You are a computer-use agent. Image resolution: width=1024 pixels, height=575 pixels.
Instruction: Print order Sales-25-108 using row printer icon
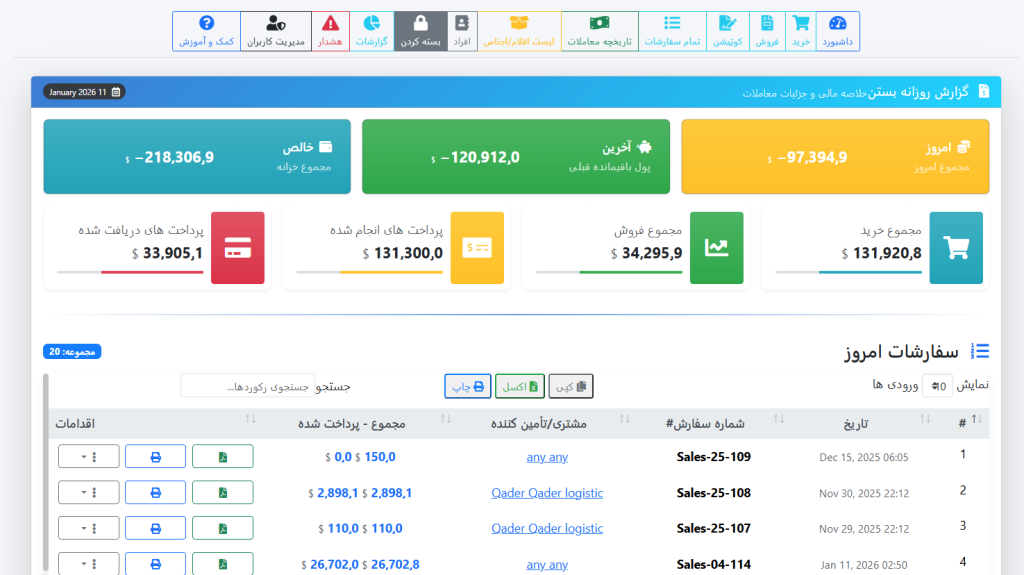[x=155, y=492]
